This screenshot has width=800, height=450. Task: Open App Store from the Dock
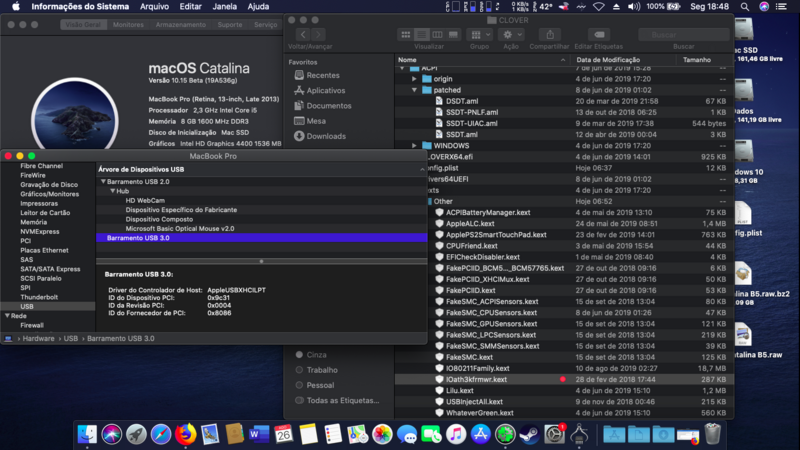[481, 434]
